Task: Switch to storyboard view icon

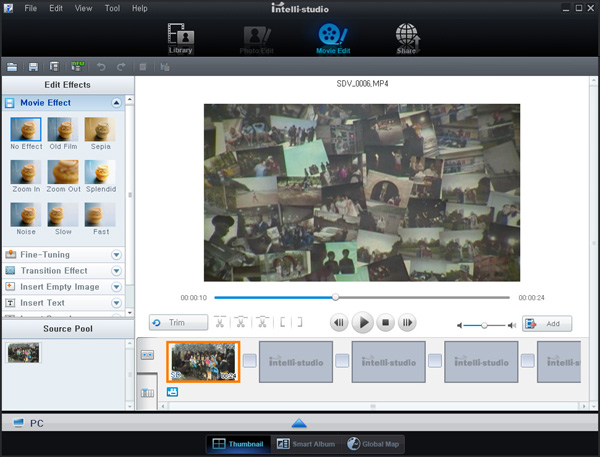Action: tap(147, 355)
